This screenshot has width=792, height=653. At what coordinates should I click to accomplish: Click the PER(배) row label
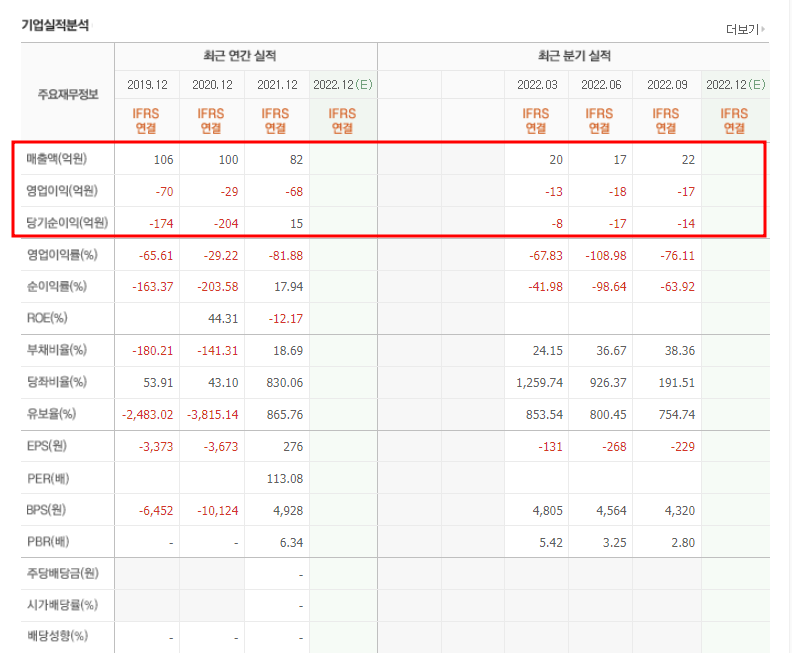pos(48,478)
